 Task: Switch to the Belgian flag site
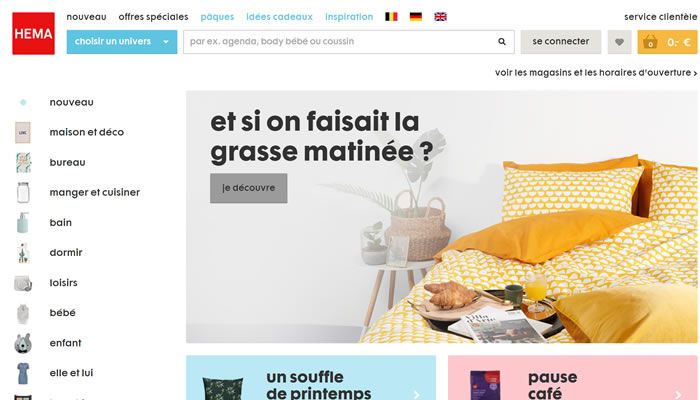[x=391, y=17]
